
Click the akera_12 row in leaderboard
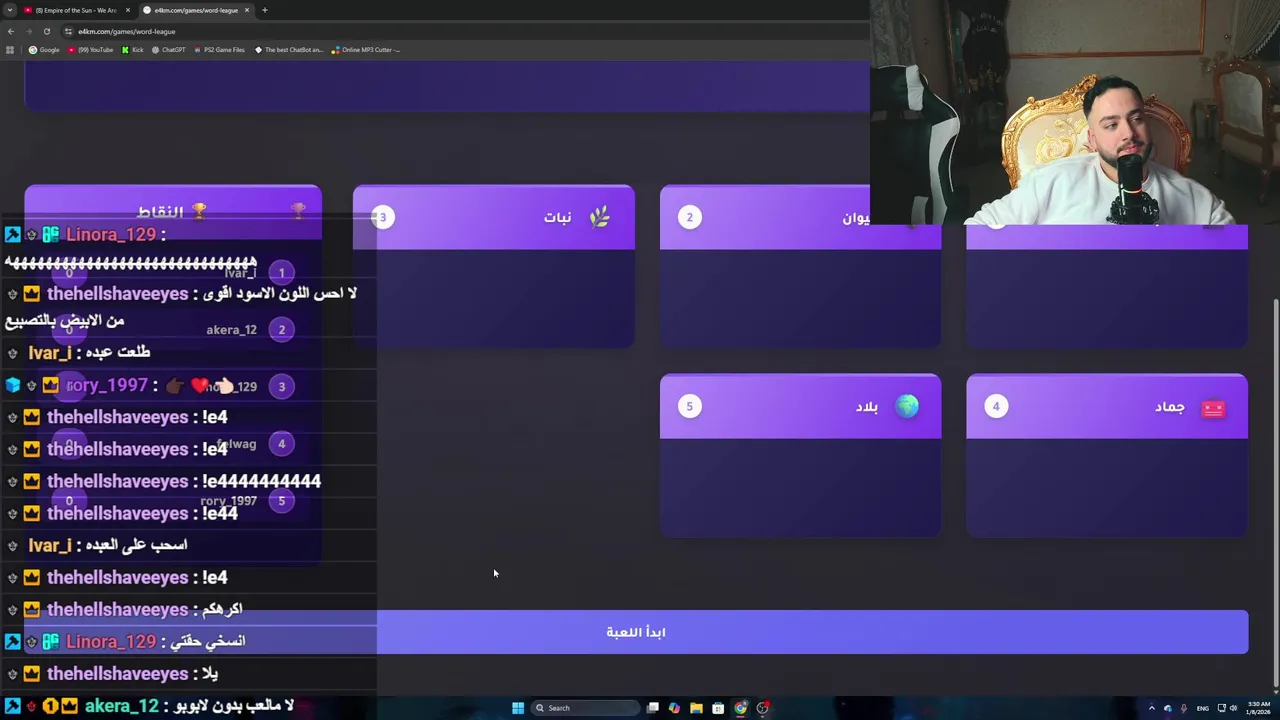[173, 330]
